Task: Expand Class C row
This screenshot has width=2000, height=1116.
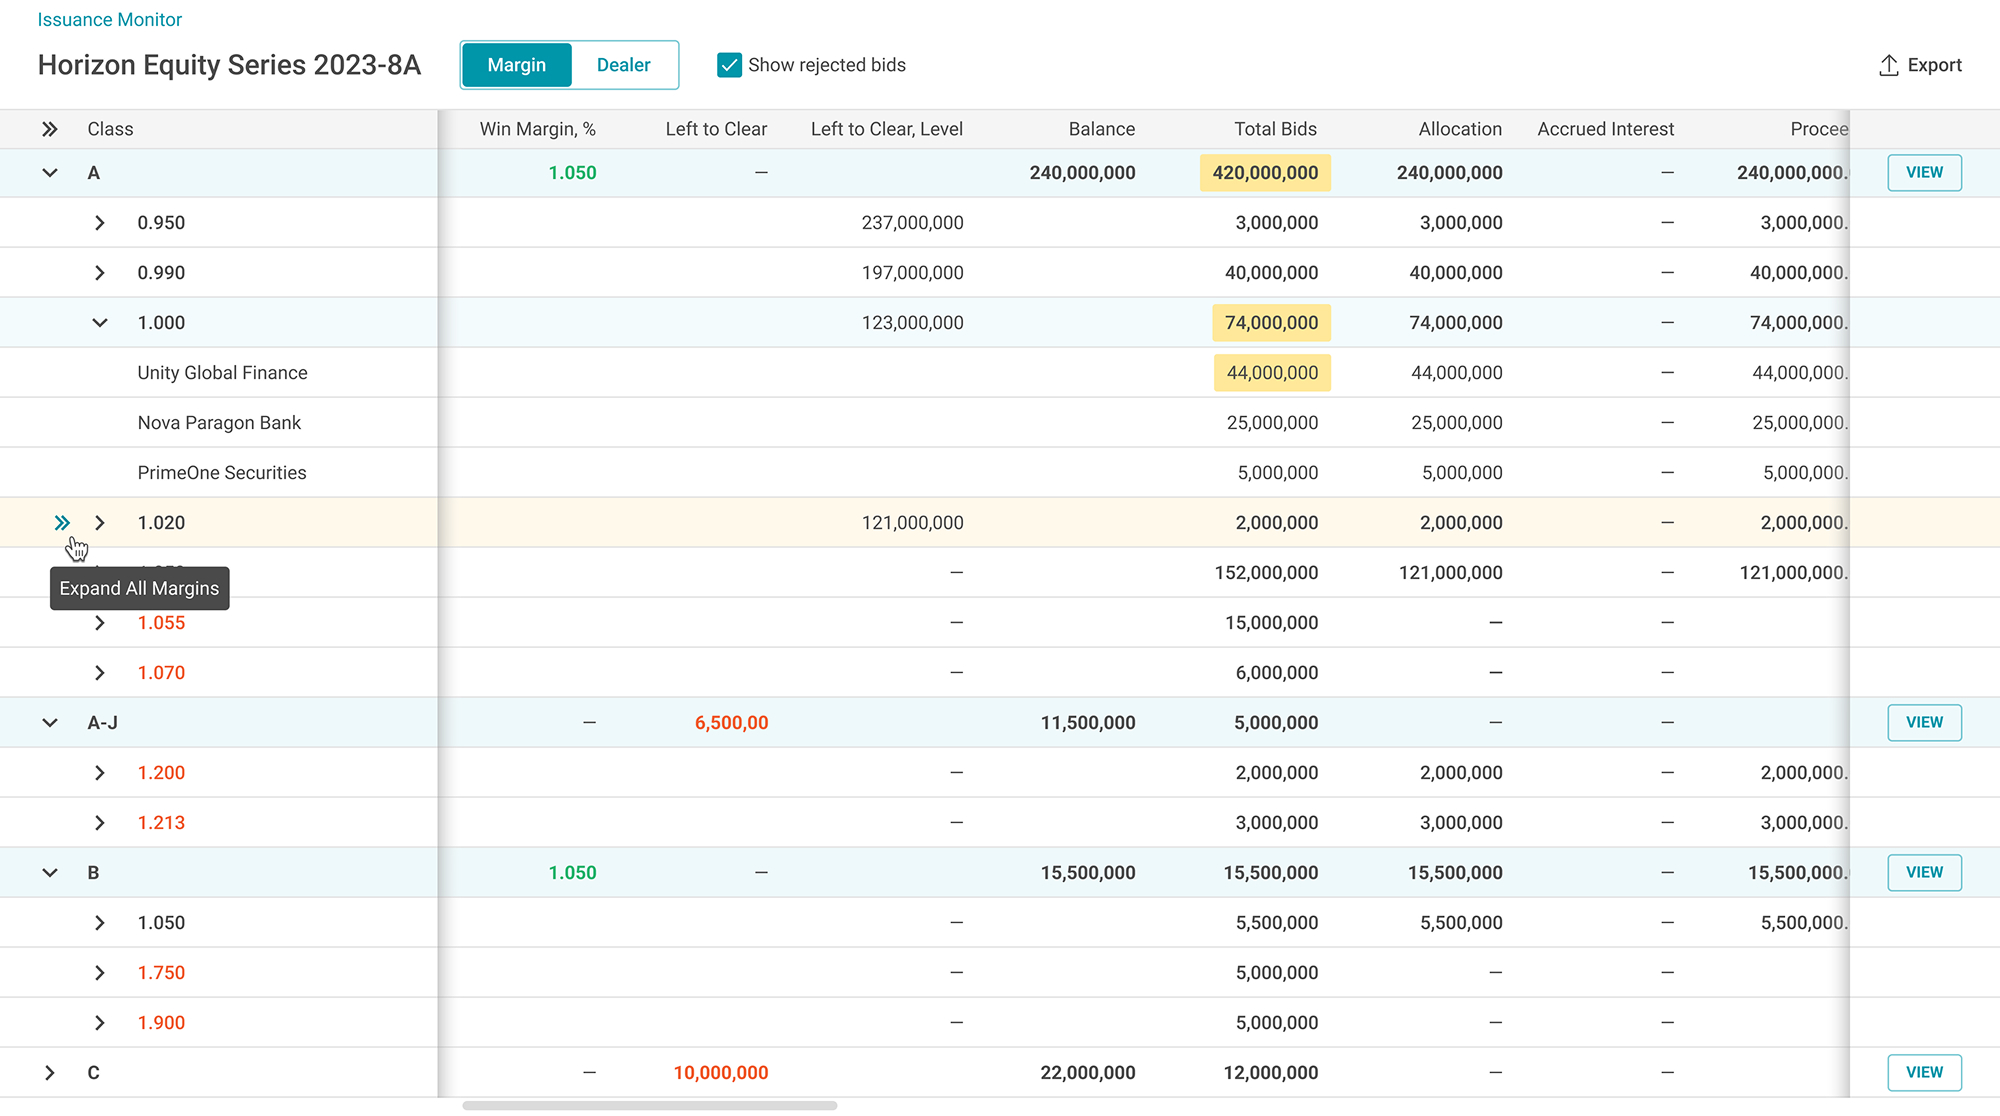Action: (50, 1073)
